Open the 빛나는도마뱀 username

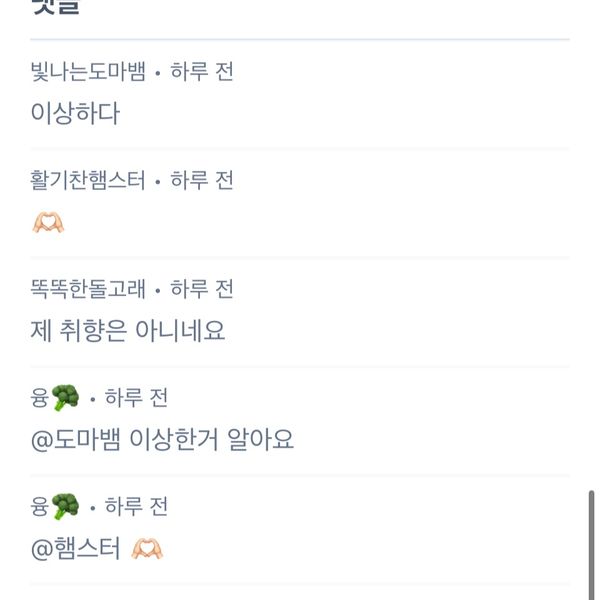88,71
